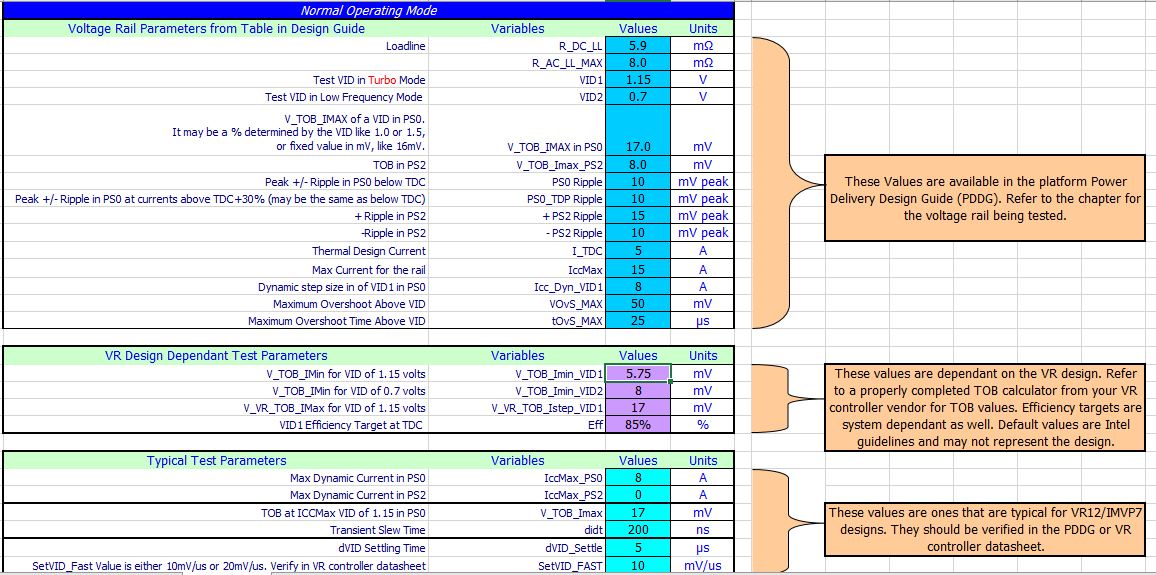Click the Normal Operating Mode header

[369, 10]
